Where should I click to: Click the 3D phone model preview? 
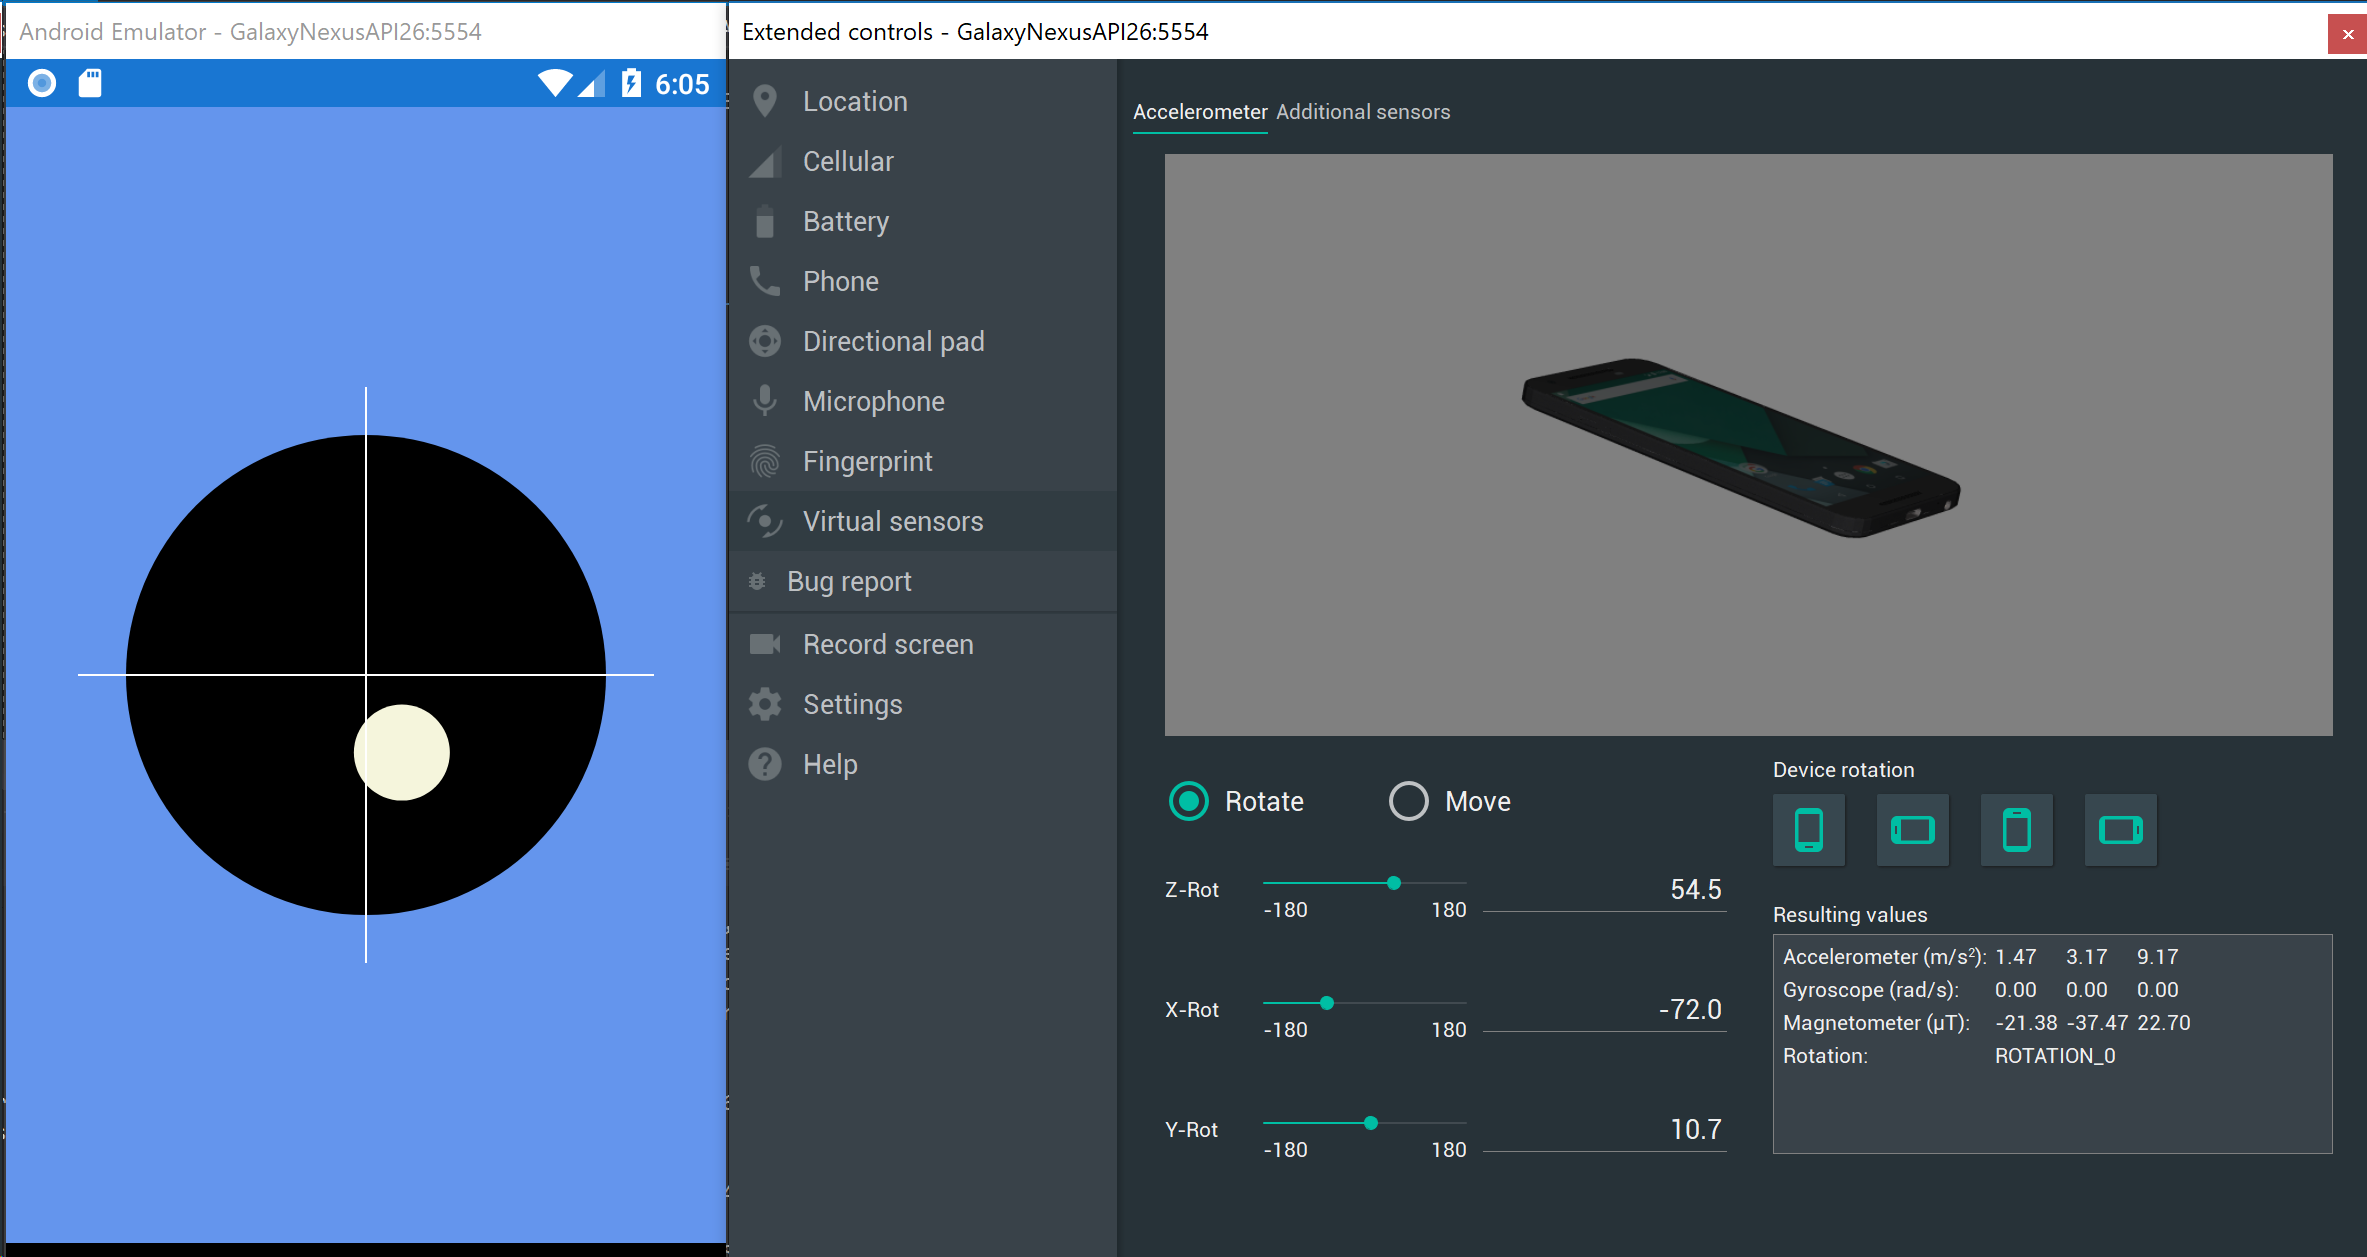[1740, 447]
